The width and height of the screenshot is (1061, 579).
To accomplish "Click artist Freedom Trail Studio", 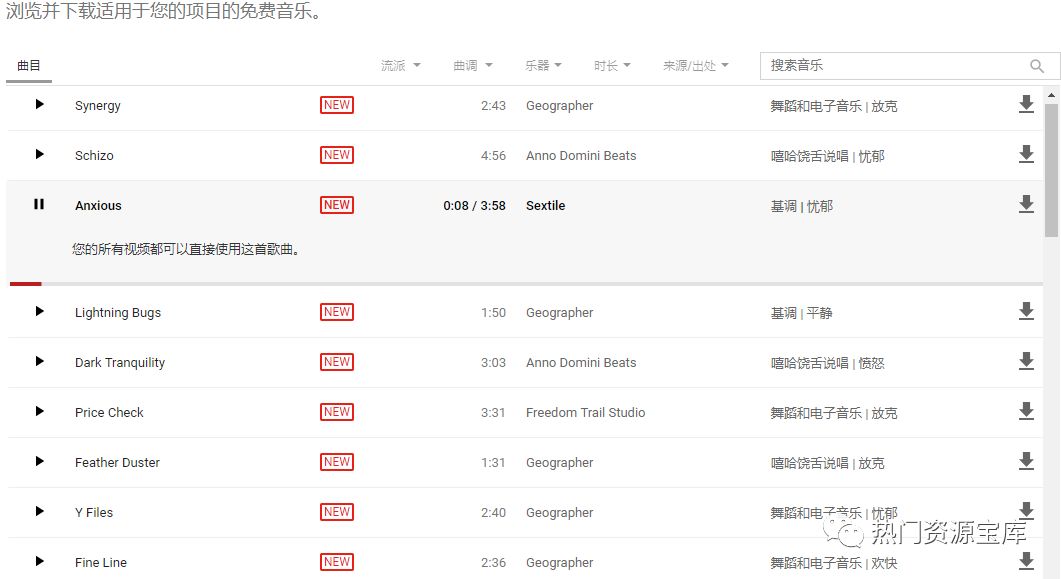I will click(x=585, y=413).
